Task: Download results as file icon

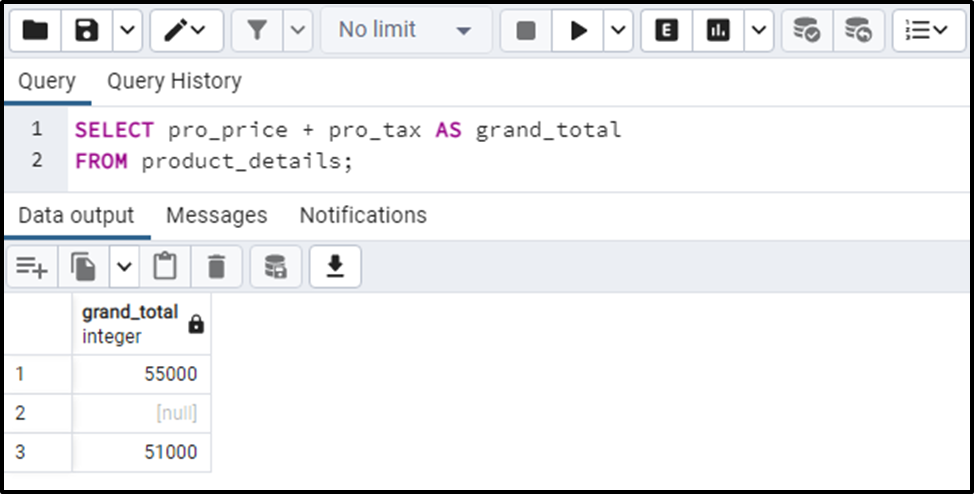Action: pyautogui.click(x=335, y=267)
